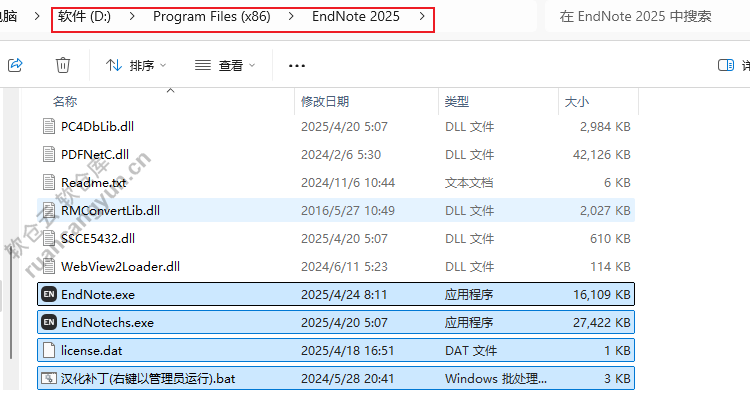This screenshot has width=750, height=410.
Task: Click the EndNote.exe application icon
Action: pyautogui.click(x=48, y=295)
